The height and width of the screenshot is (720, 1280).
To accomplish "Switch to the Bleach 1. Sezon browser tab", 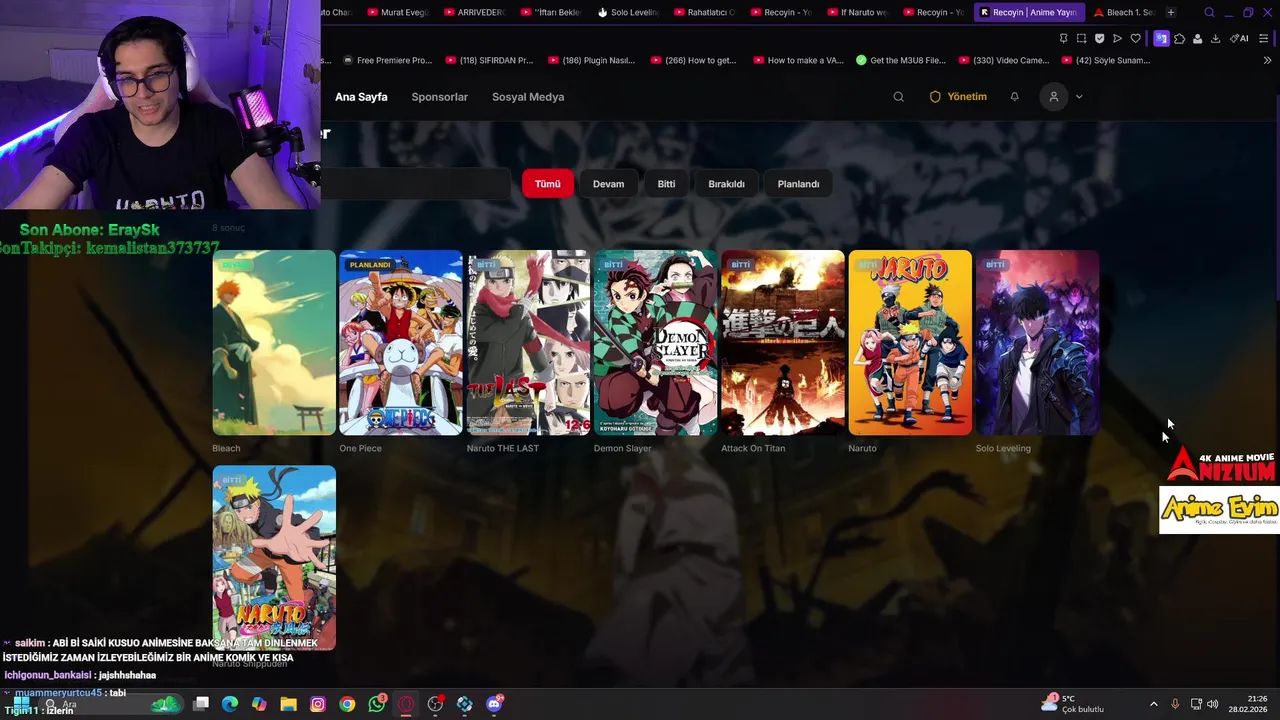I will (x=1124, y=12).
